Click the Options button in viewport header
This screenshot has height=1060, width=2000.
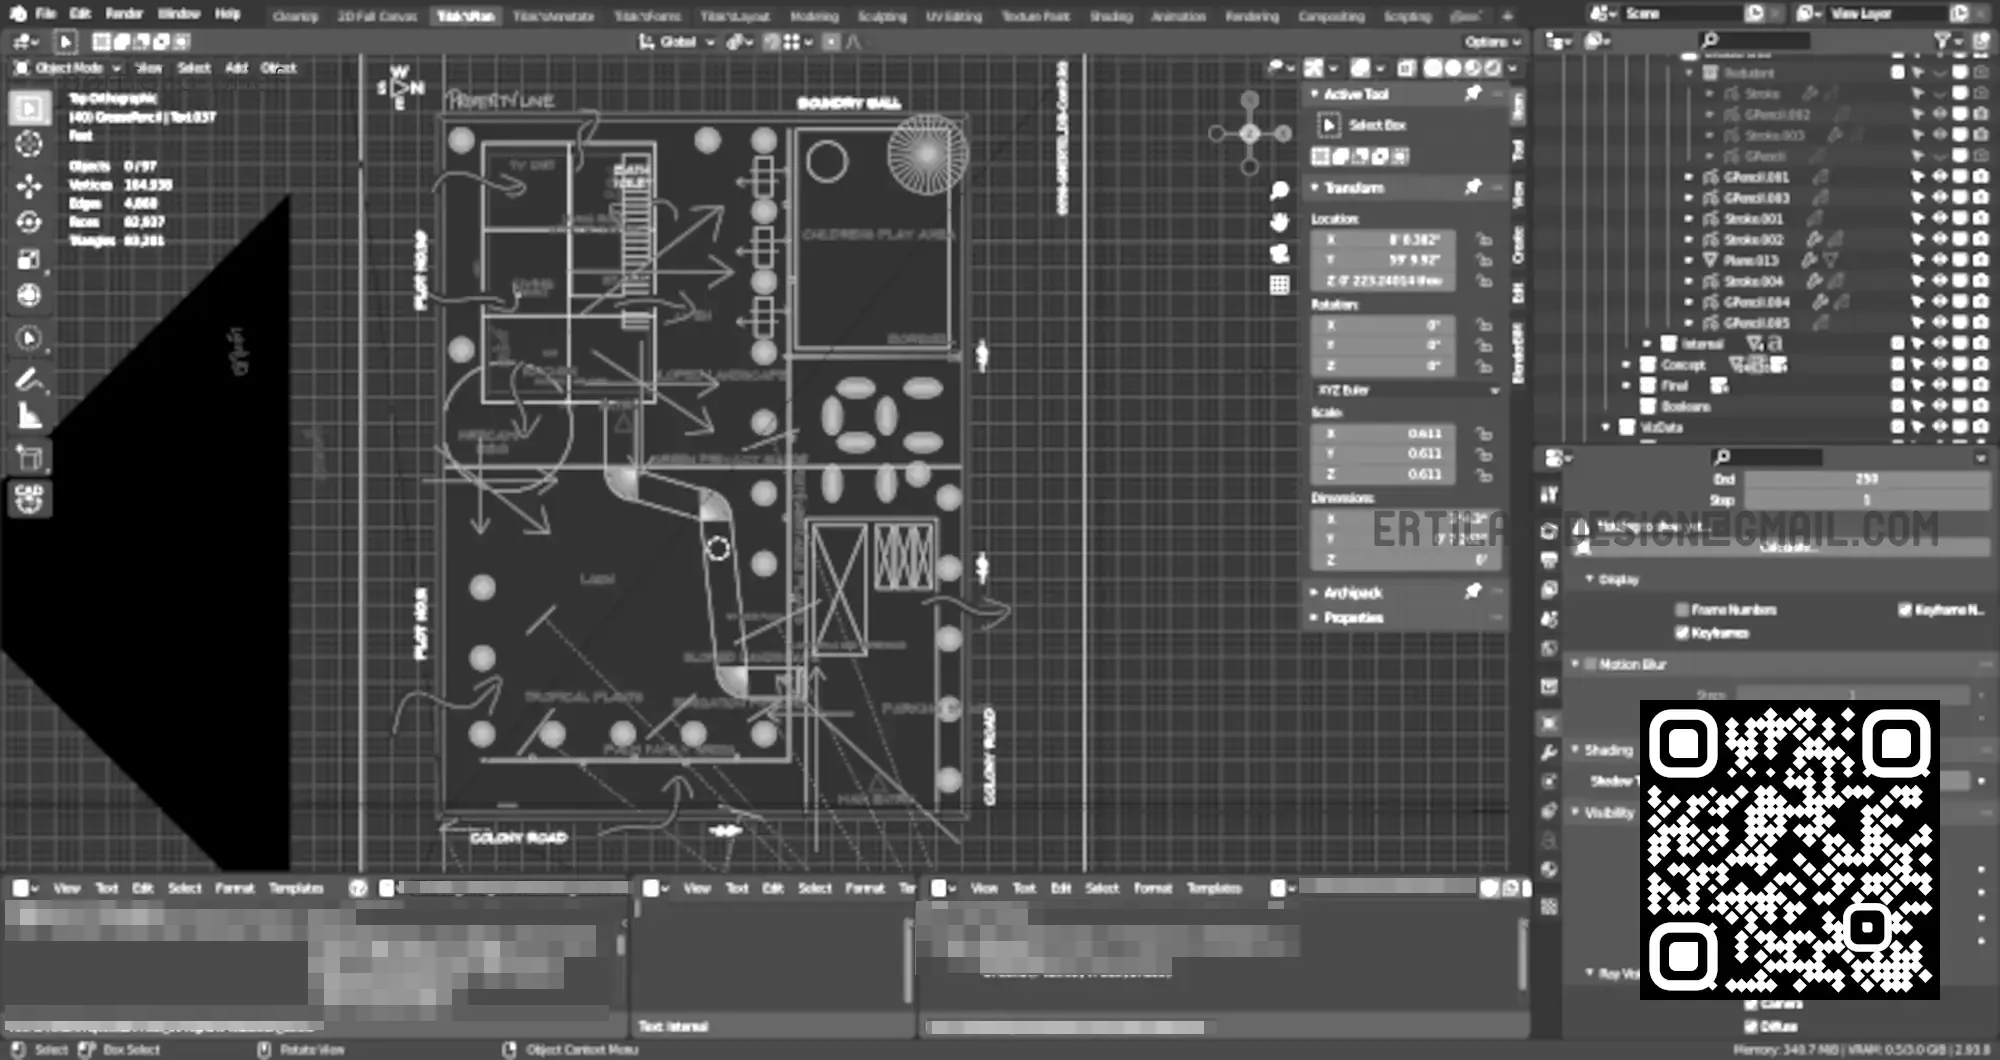pyautogui.click(x=1491, y=42)
